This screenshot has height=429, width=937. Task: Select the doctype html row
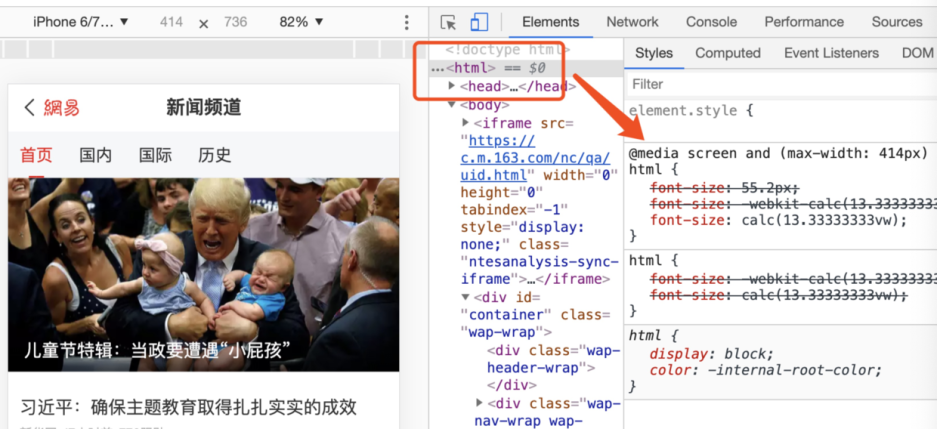click(507, 50)
